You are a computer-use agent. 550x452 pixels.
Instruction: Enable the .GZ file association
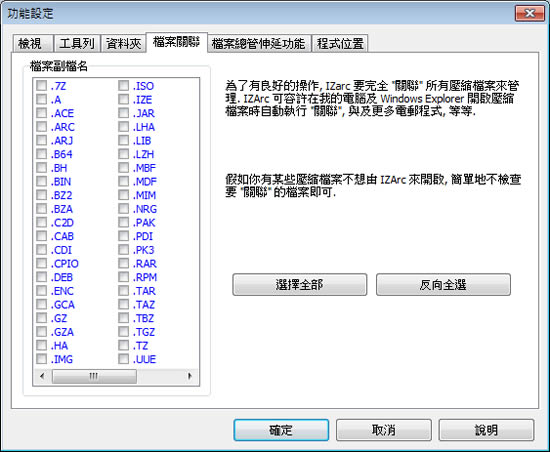tap(41, 318)
